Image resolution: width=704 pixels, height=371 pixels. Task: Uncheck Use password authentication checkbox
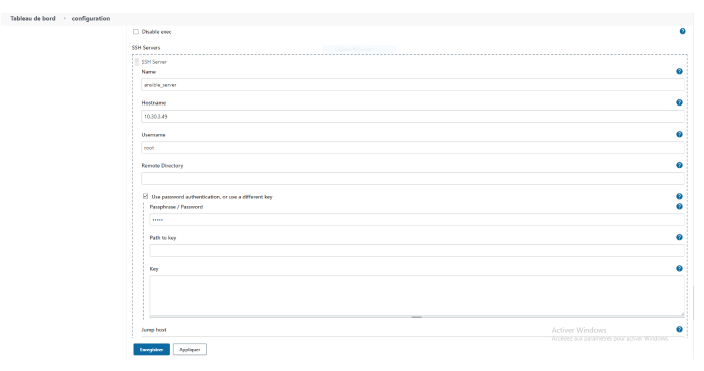click(x=145, y=196)
